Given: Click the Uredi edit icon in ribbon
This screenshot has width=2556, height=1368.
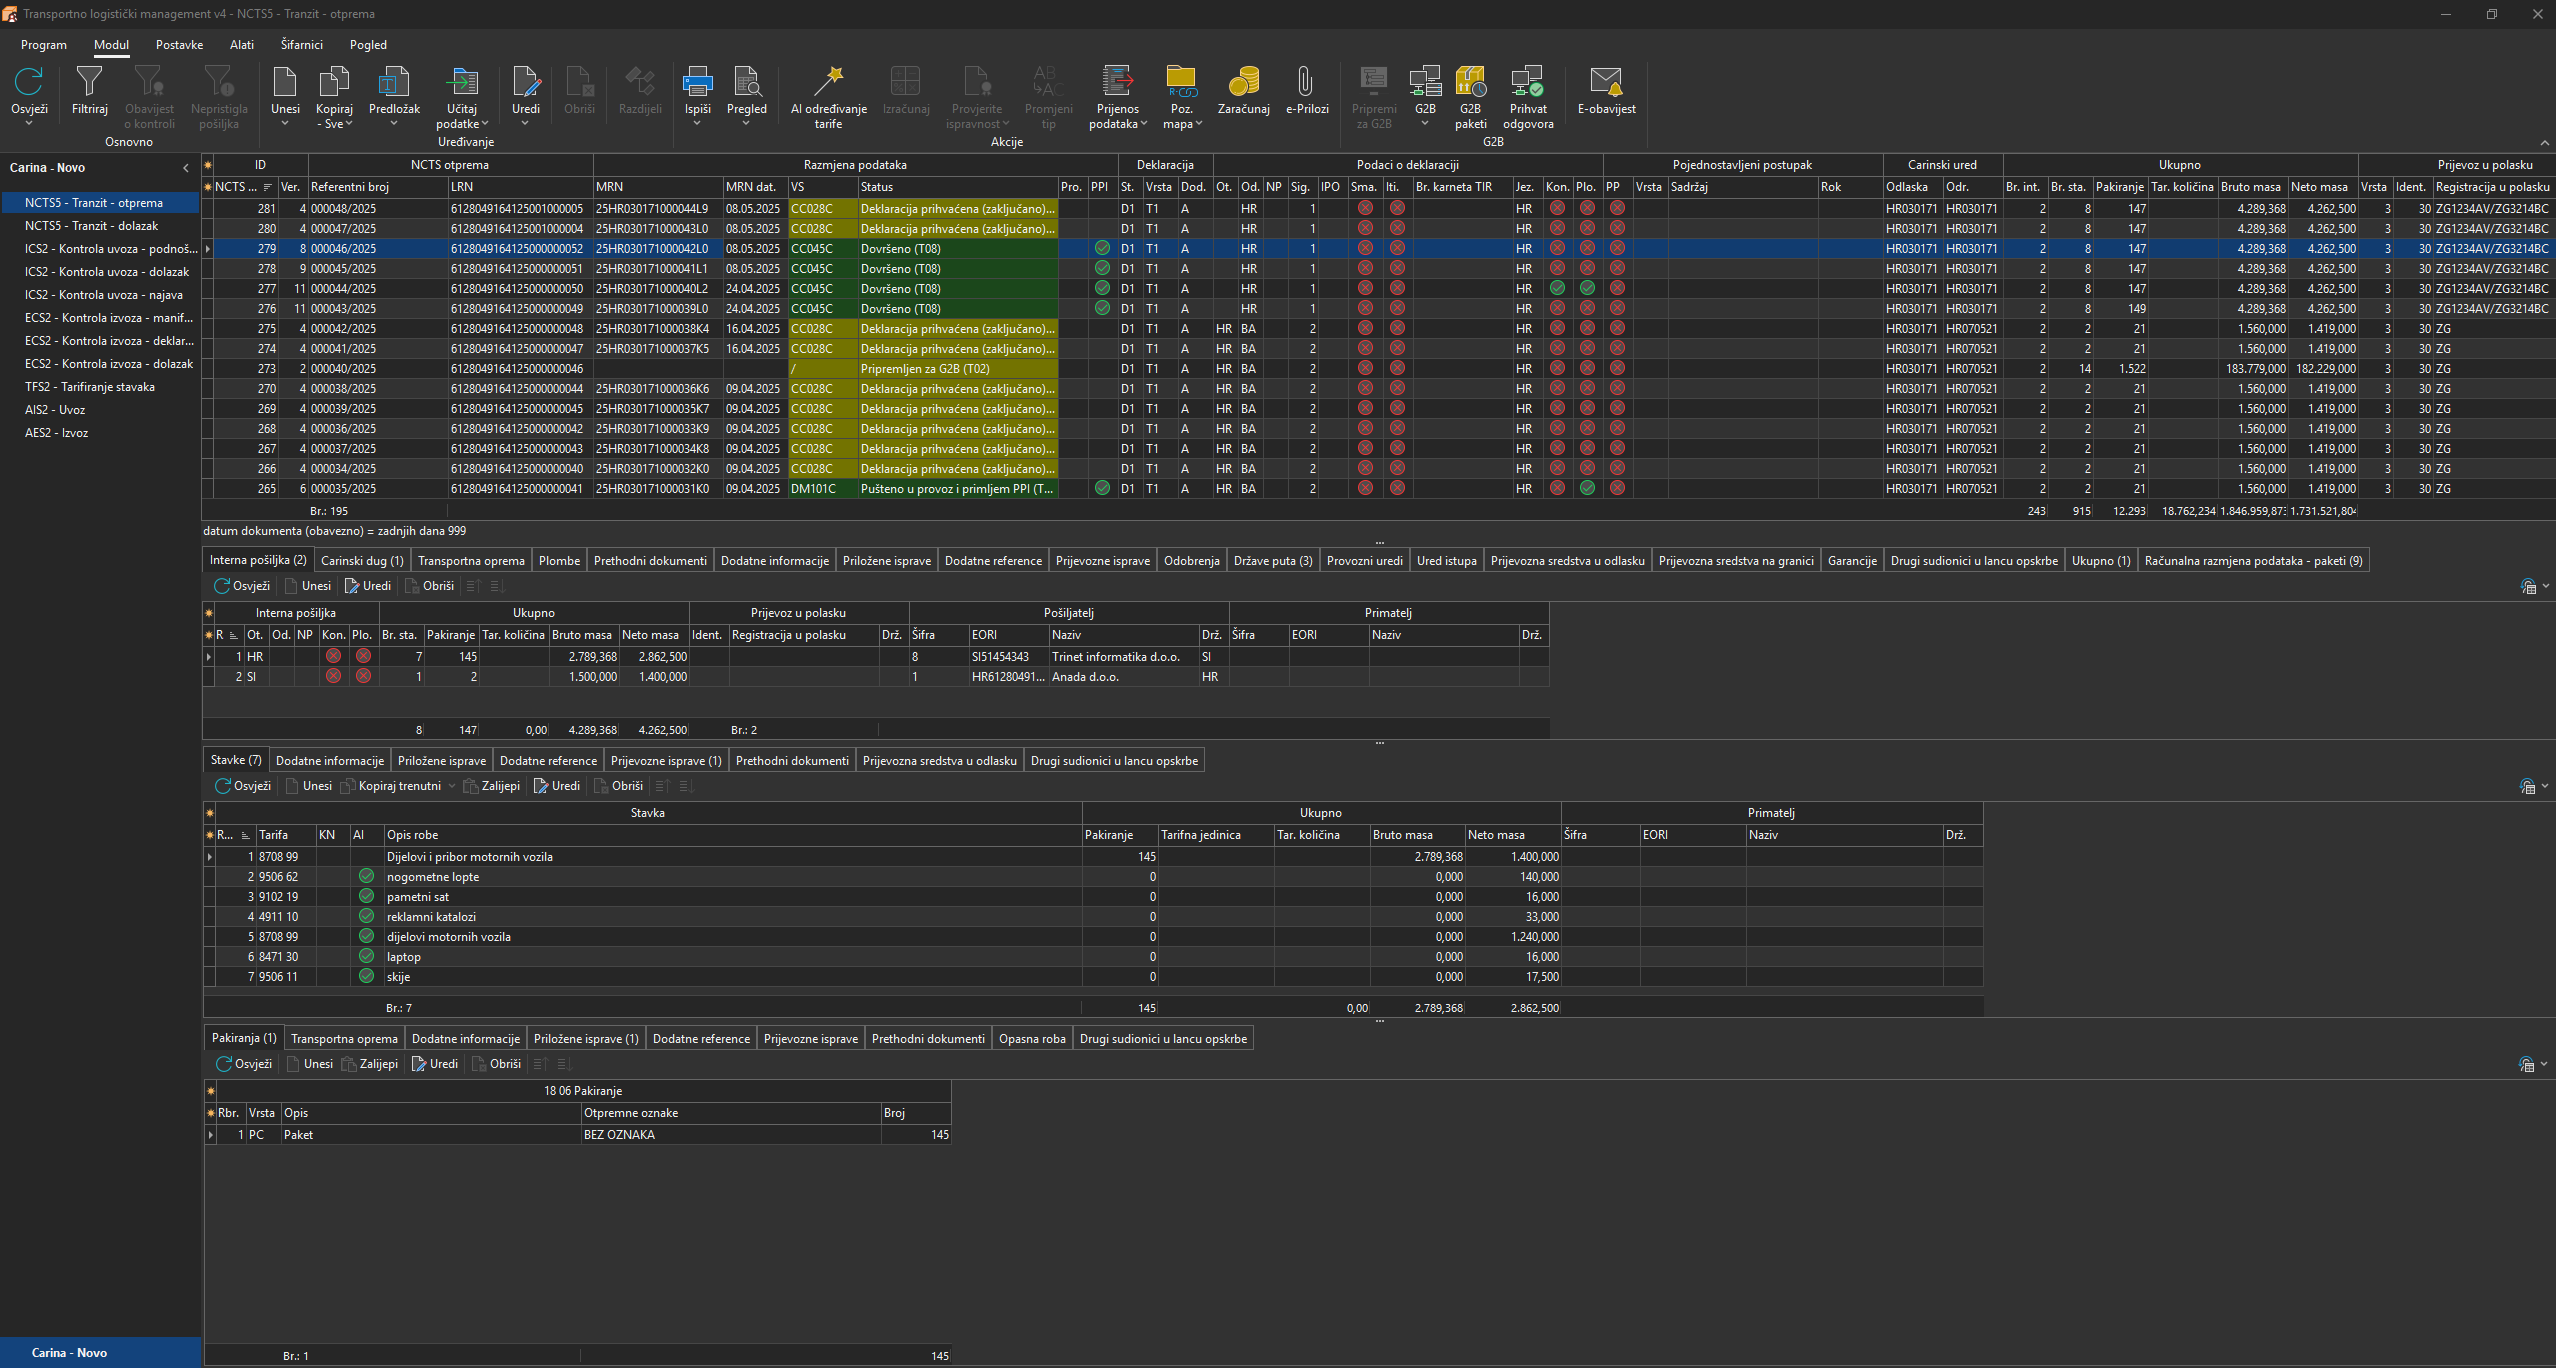Looking at the screenshot, I should point(526,81).
